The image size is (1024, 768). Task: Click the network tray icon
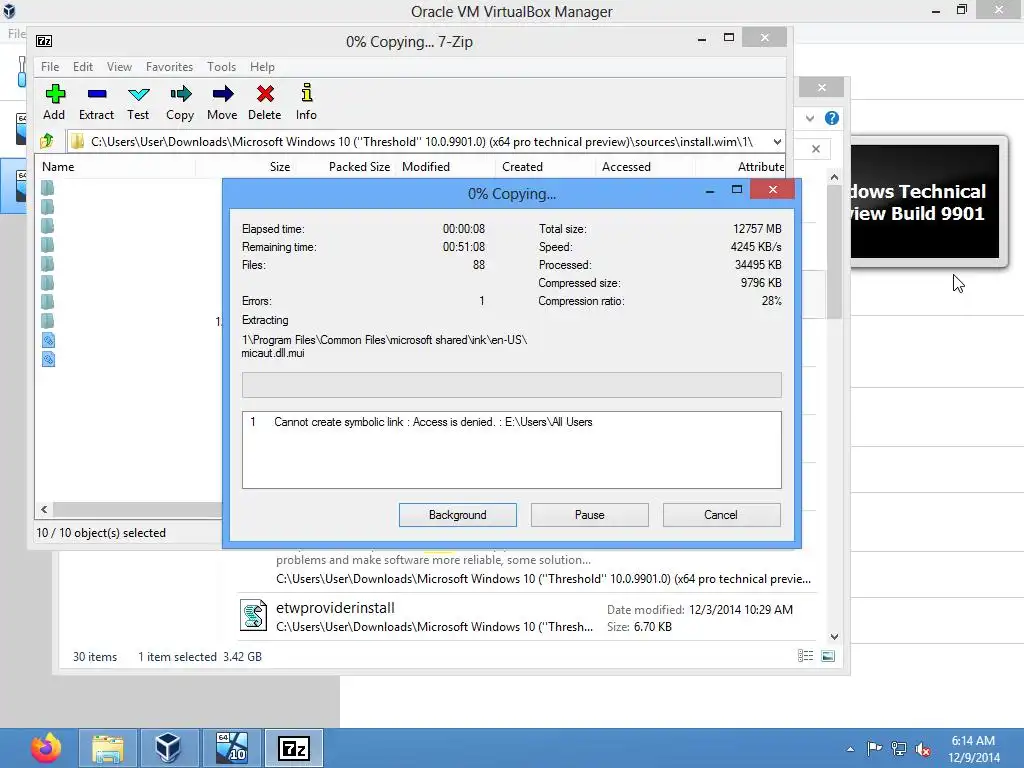(899, 748)
